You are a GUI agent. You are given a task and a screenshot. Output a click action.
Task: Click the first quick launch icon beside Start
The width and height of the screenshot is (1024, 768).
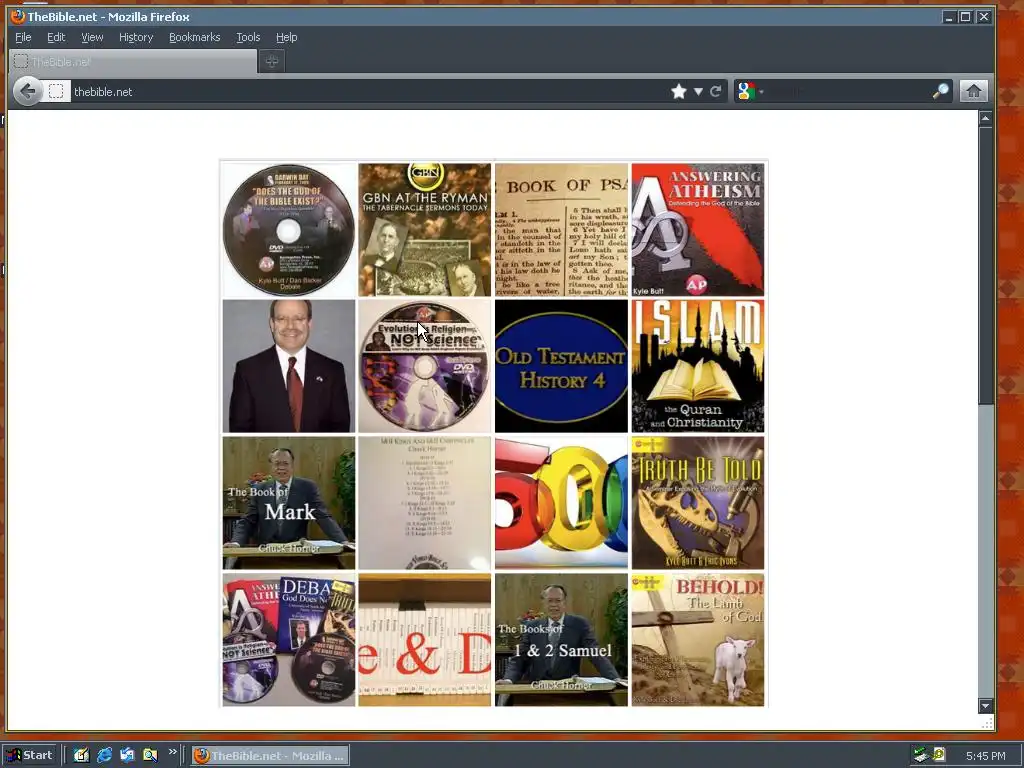(x=81, y=756)
